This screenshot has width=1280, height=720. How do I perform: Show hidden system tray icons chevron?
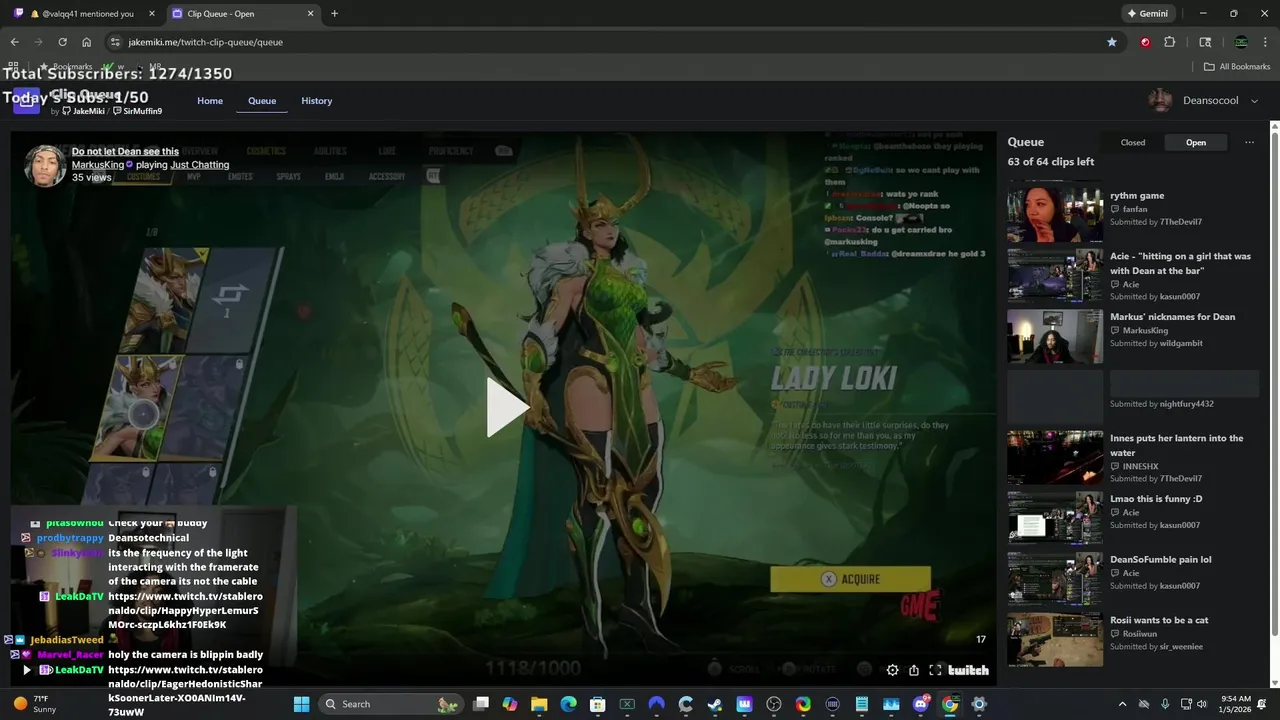point(1122,704)
